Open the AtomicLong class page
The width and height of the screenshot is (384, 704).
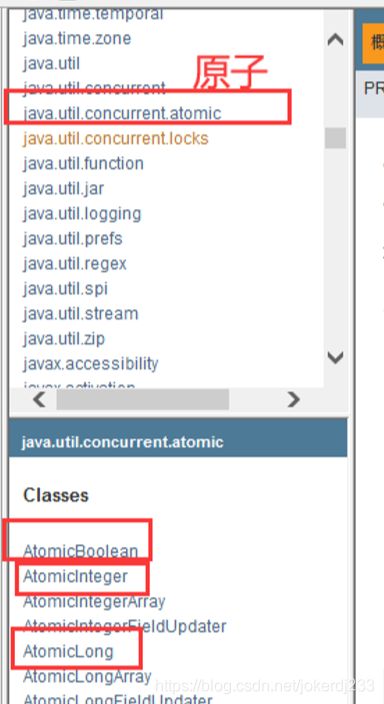tap(68, 651)
